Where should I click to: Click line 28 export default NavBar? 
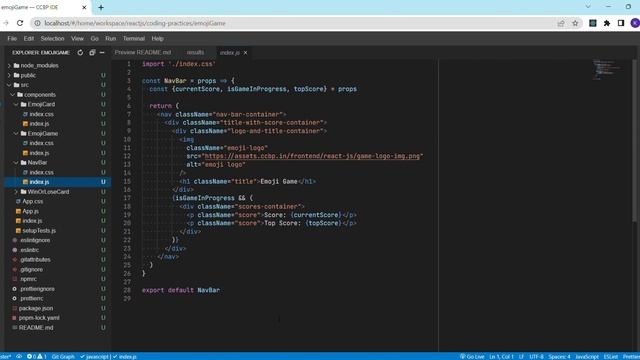181,290
